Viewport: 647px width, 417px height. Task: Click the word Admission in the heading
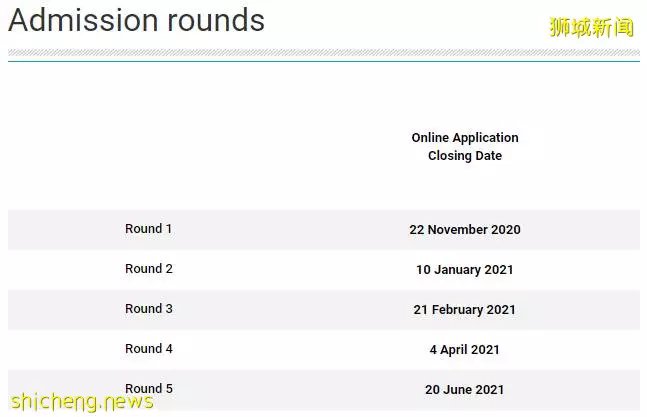click(83, 20)
